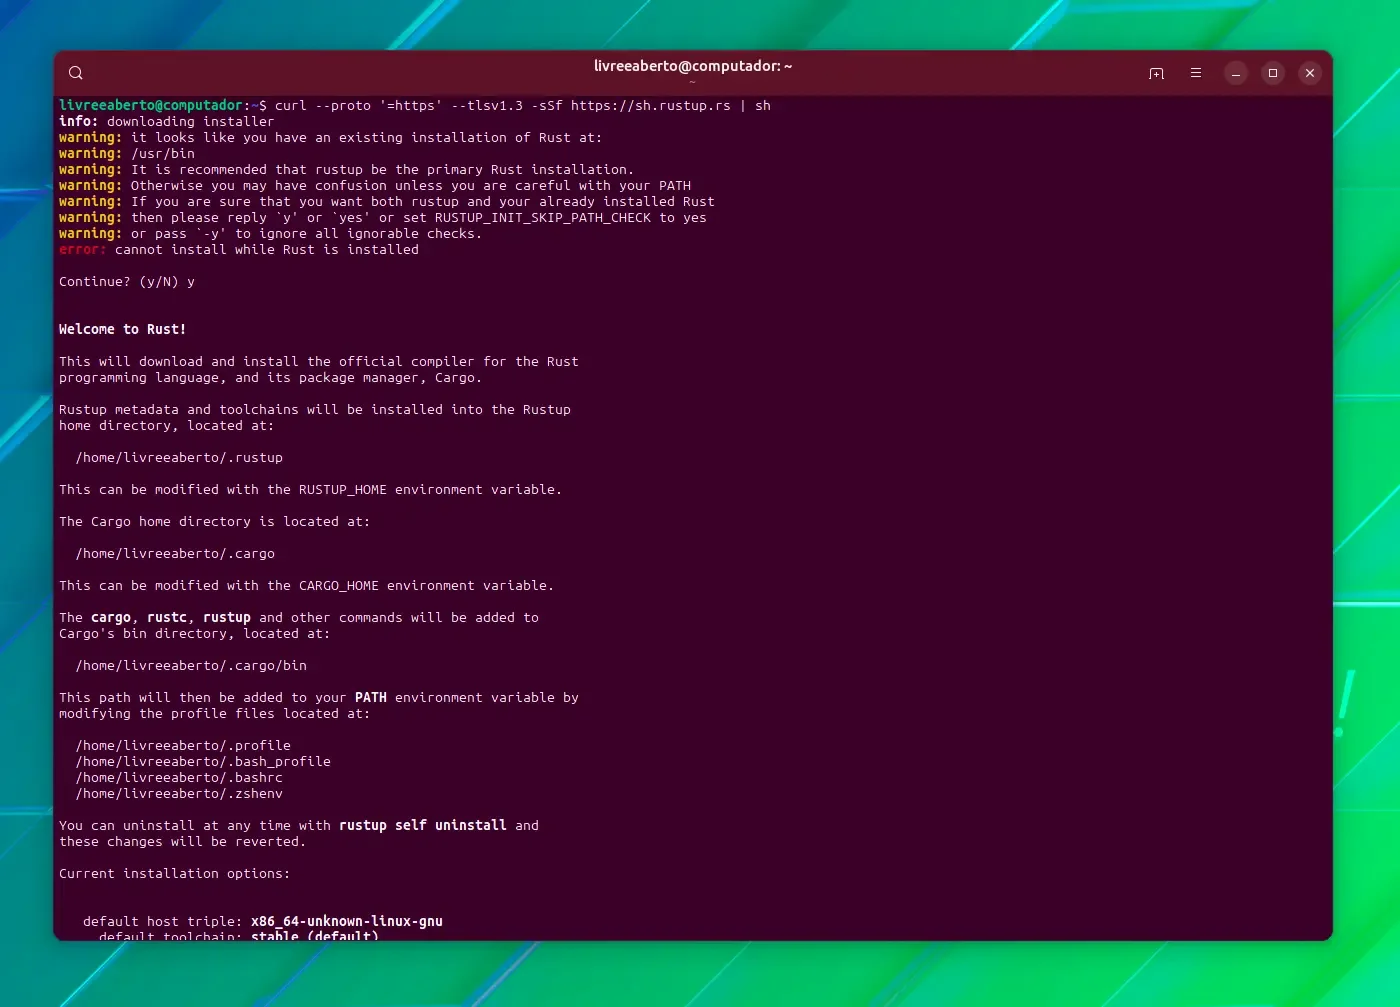The width and height of the screenshot is (1400, 1007).
Task: Close the terminal window
Action: [1310, 73]
